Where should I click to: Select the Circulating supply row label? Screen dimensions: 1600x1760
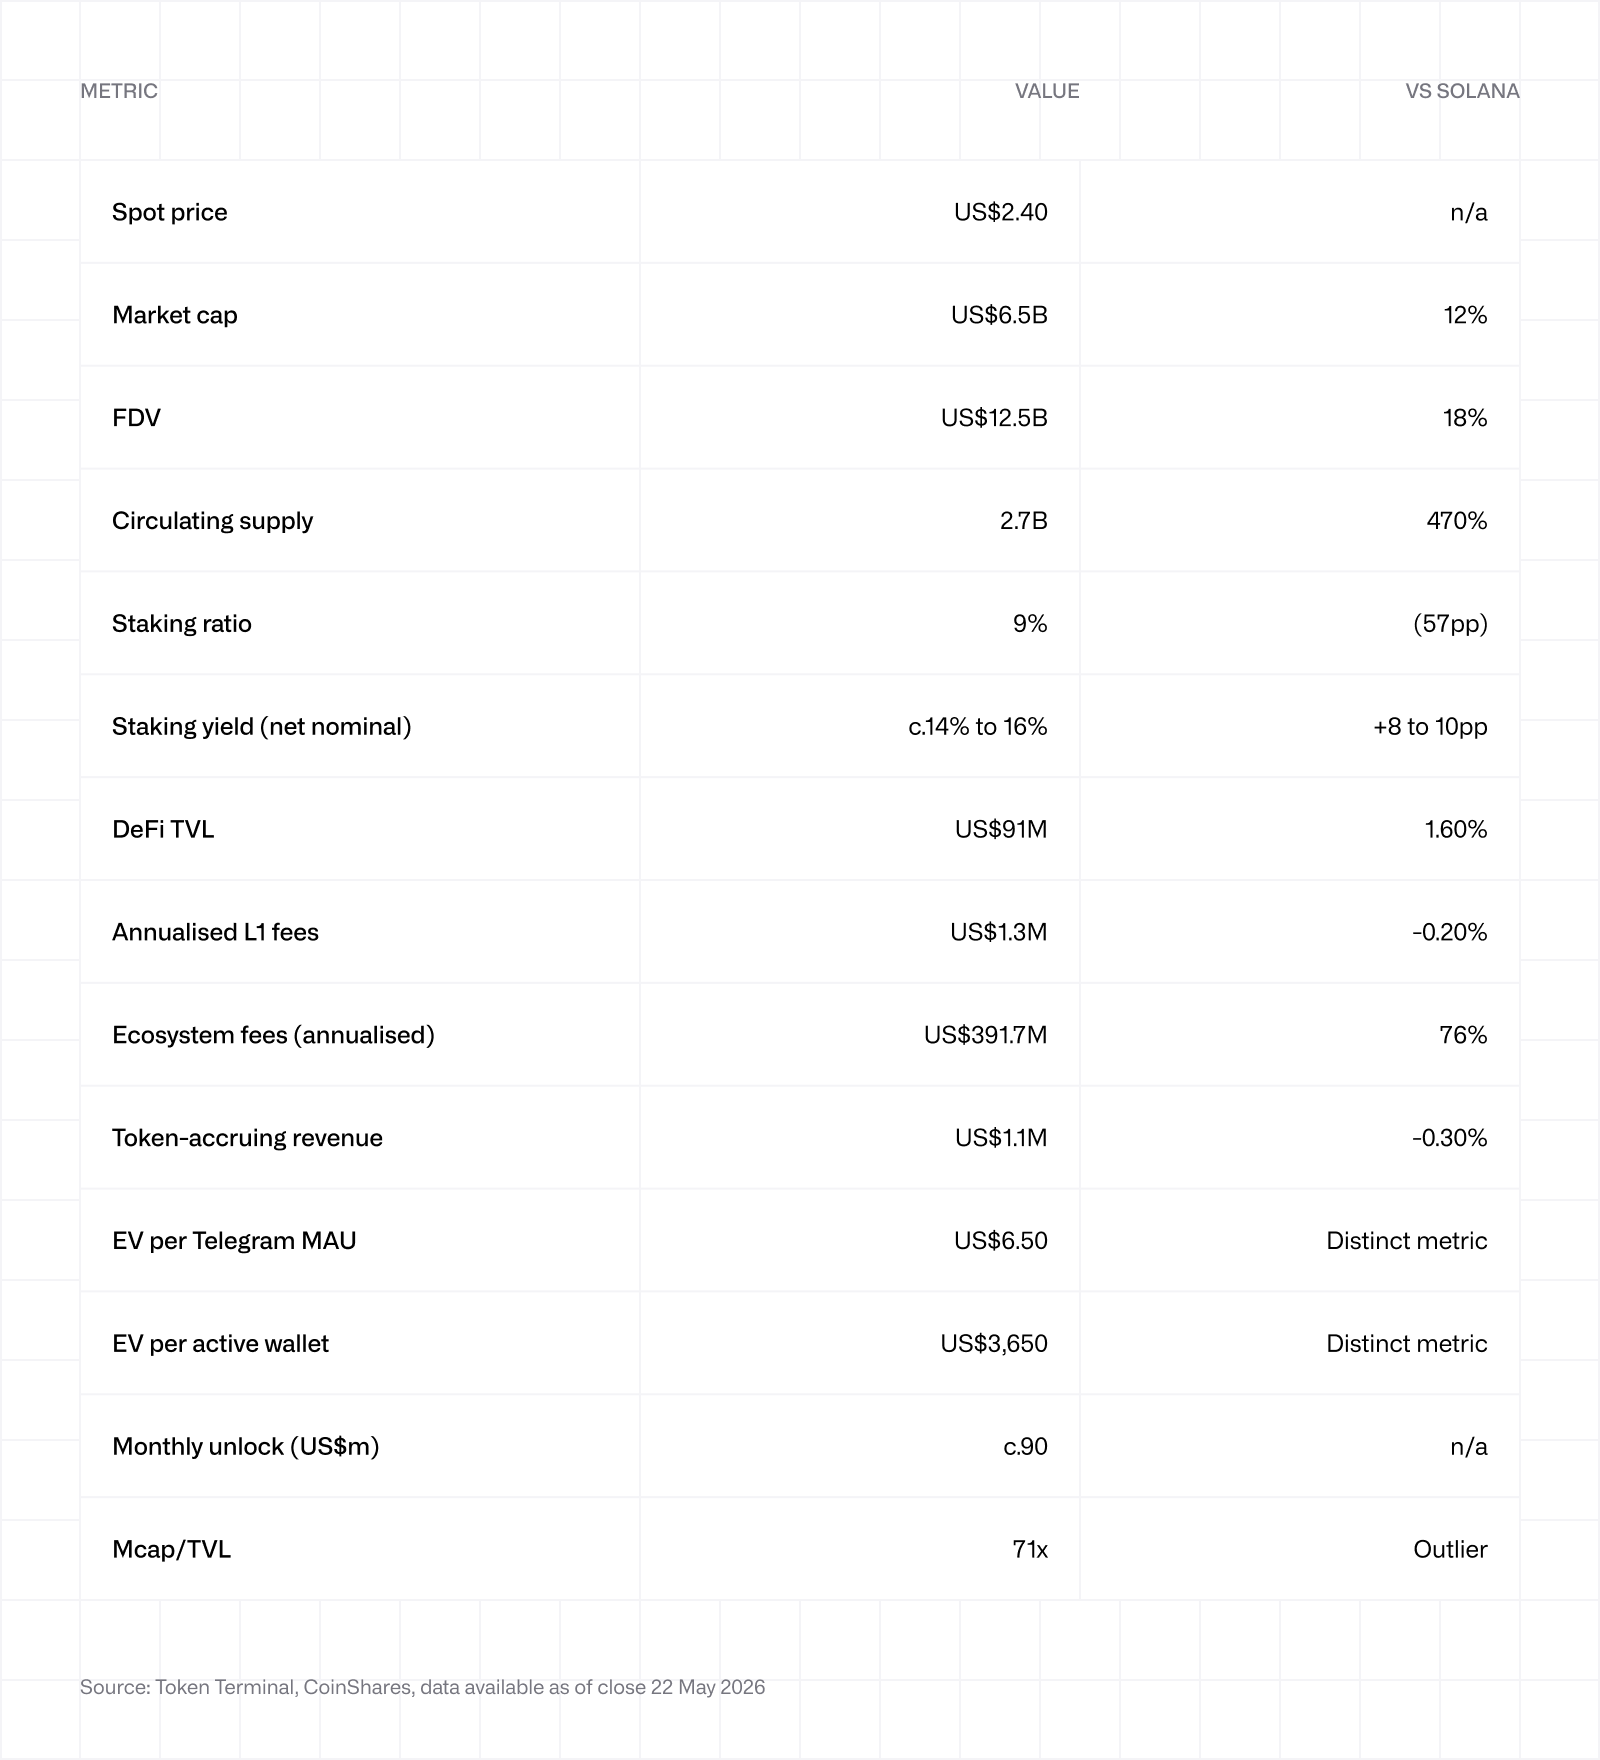click(212, 521)
